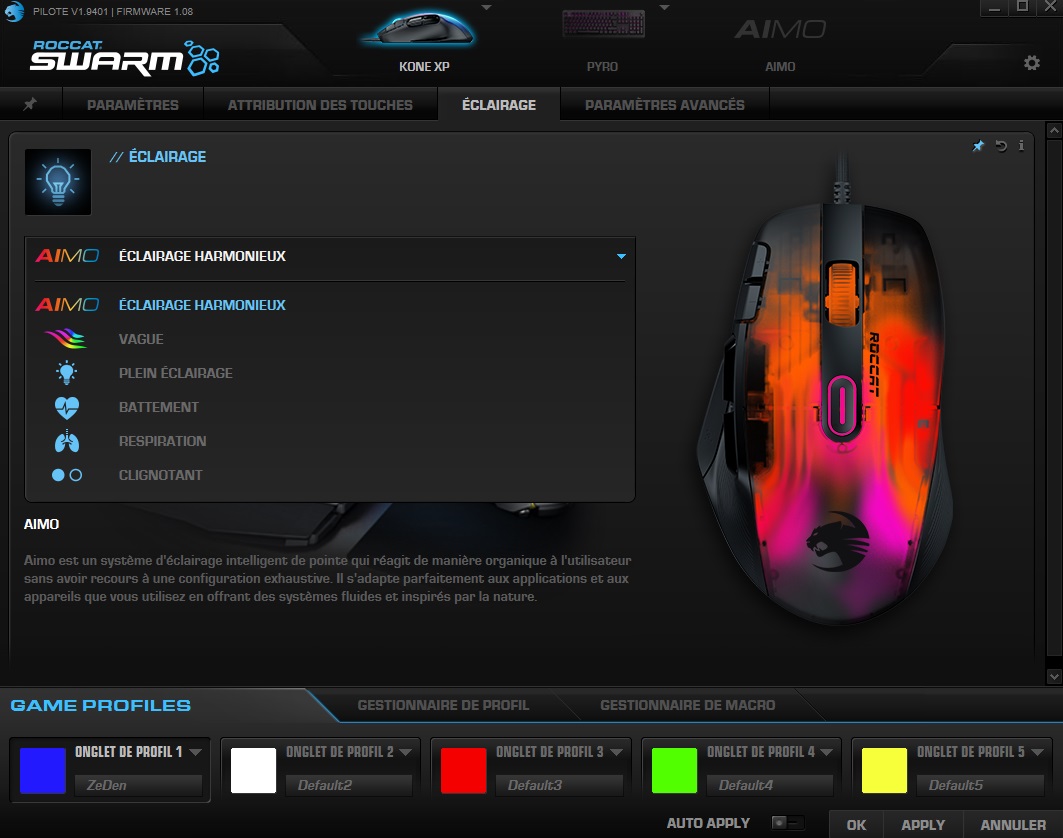Open the Kone XP device dropdown arrow
The width and height of the screenshot is (1063, 838).
point(487,8)
